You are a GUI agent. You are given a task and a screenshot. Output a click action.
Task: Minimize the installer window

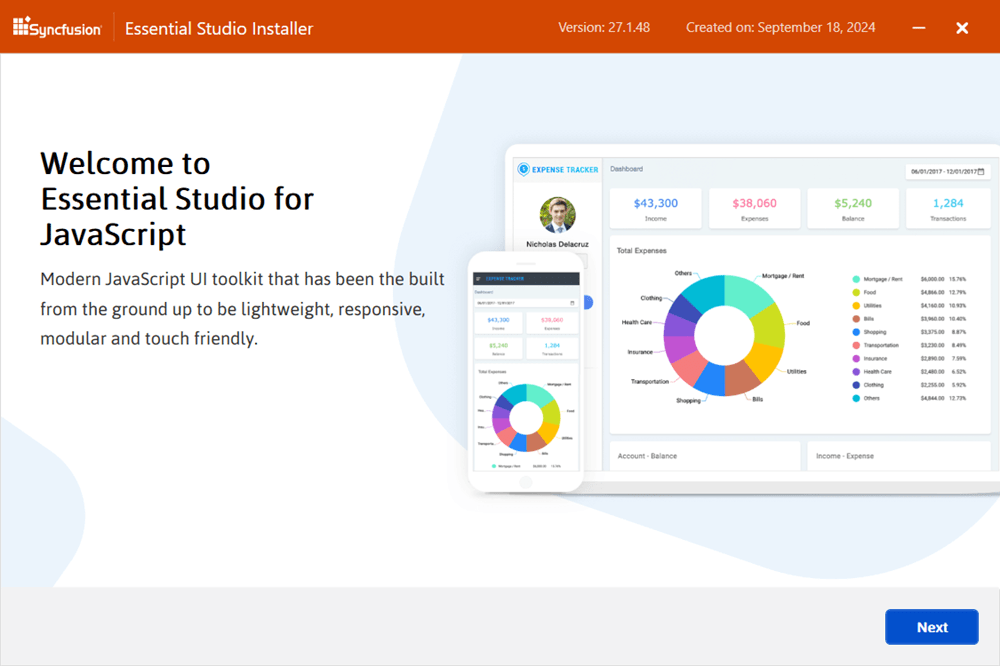(x=918, y=28)
